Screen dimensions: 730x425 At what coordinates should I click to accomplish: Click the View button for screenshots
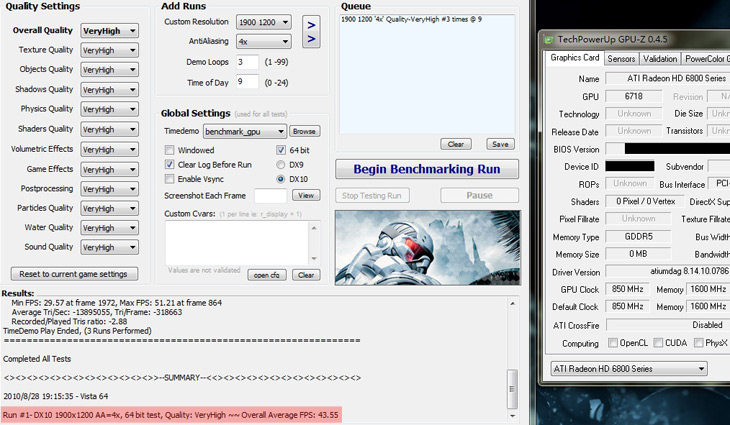[306, 196]
